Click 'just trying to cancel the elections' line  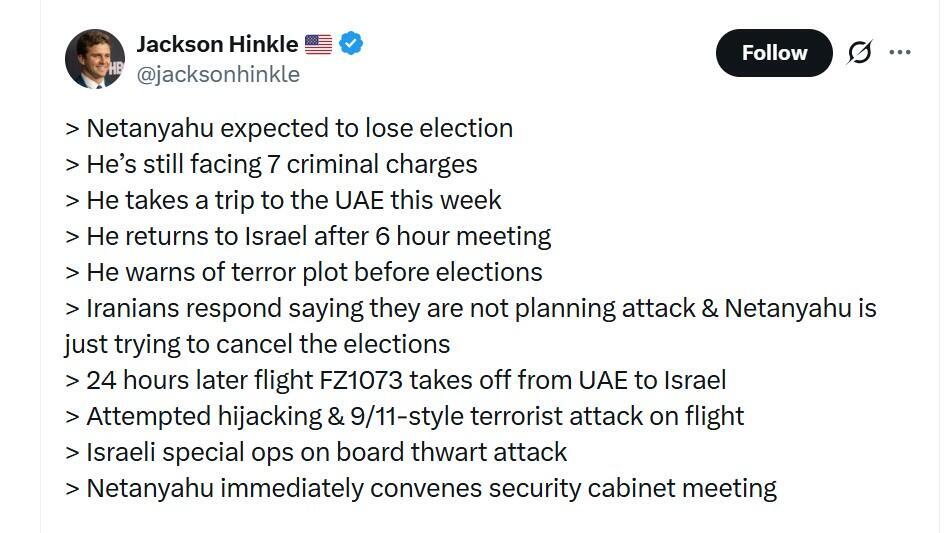[257, 345]
